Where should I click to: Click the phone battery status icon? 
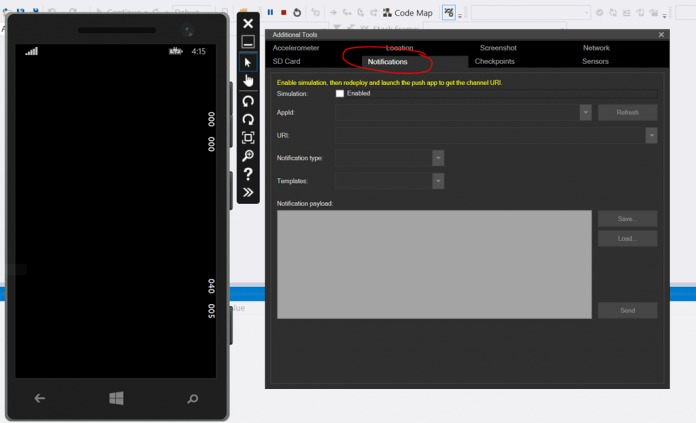point(176,51)
